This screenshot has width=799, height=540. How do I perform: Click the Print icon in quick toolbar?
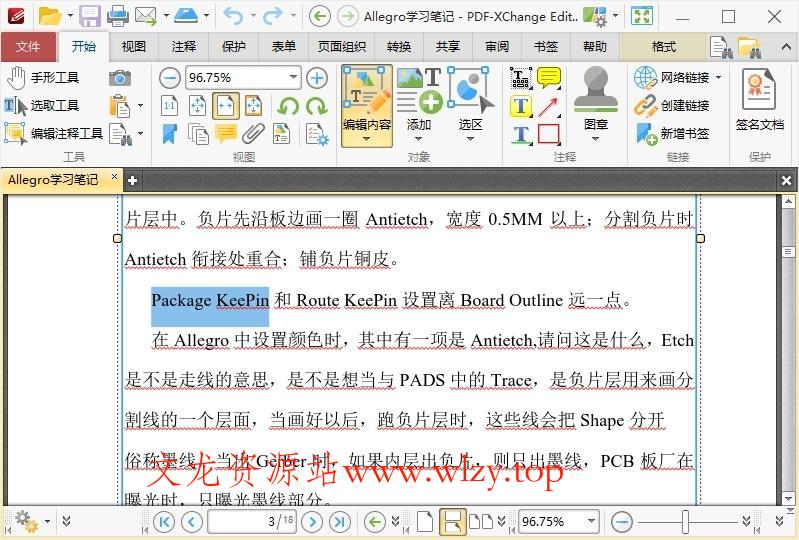click(x=118, y=16)
